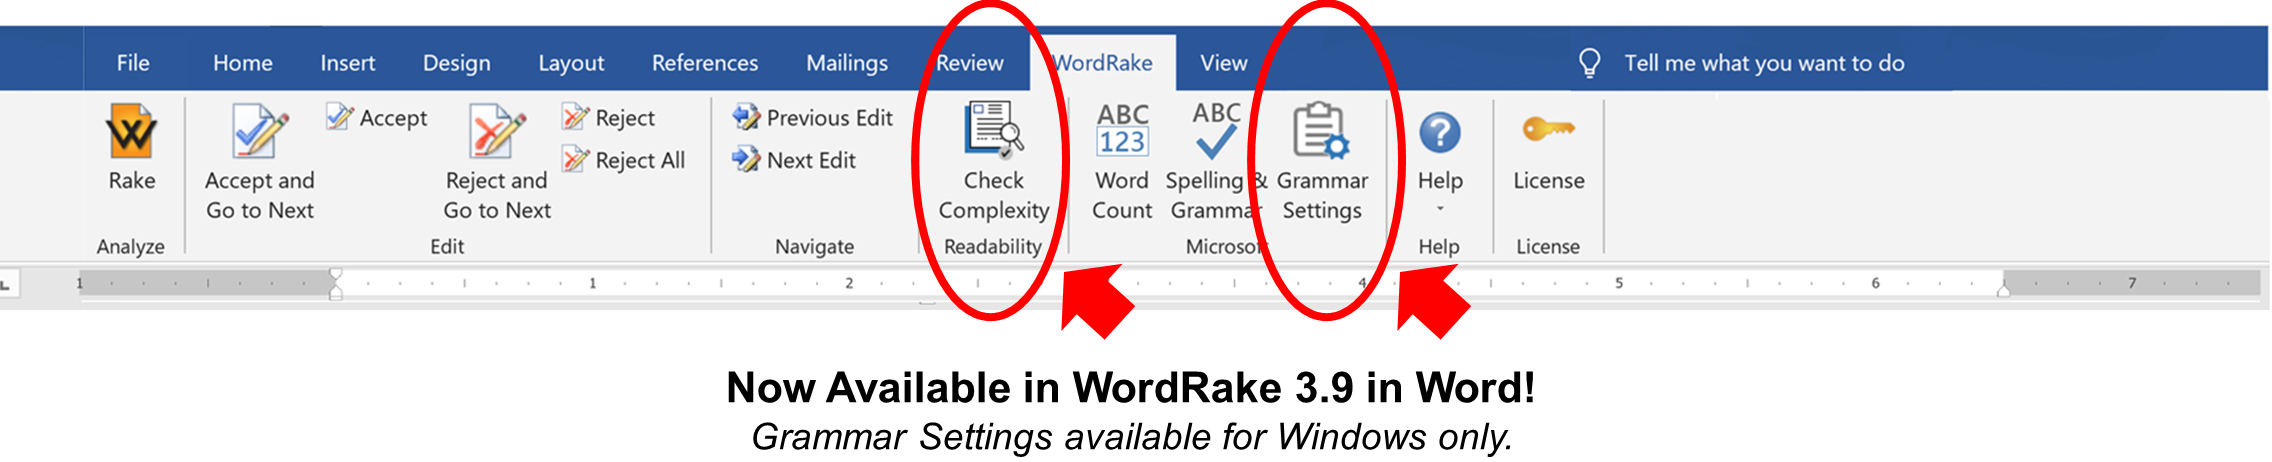
Task: Click the Rake analyze icon
Action: click(131, 133)
